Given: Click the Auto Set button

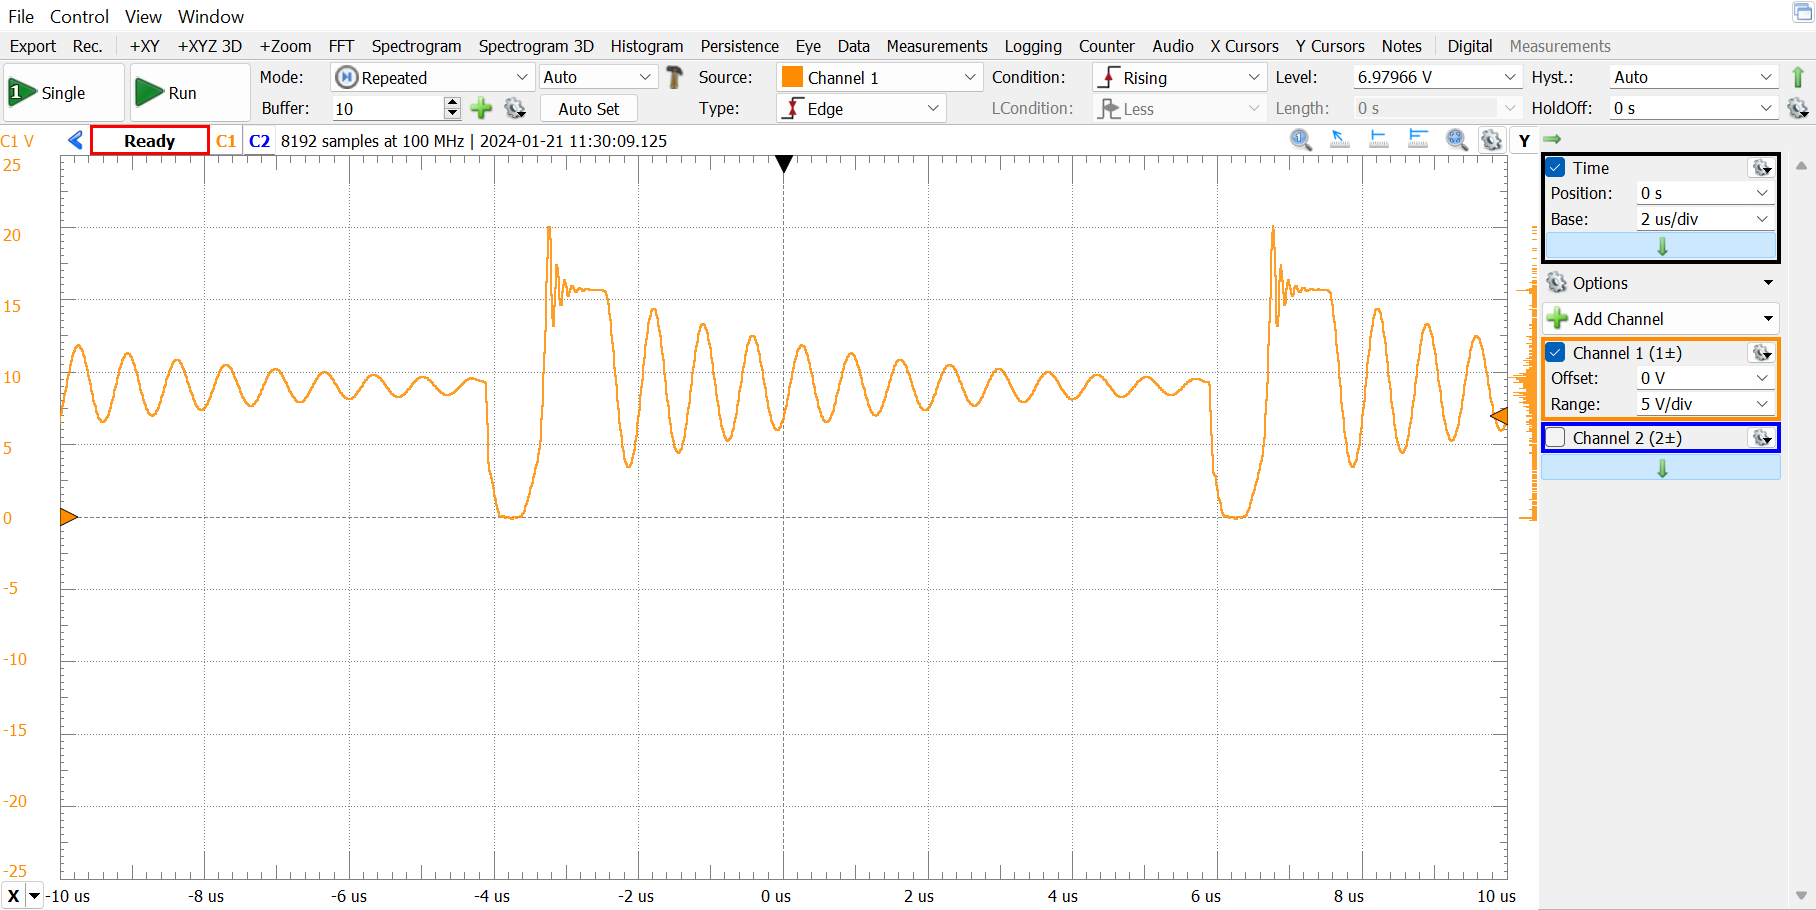Looking at the screenshot, I should point(588,108).
